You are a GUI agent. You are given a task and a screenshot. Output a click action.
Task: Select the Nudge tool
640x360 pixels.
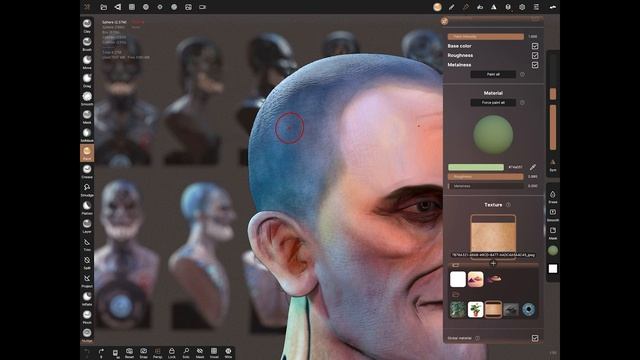coord(87,335)
